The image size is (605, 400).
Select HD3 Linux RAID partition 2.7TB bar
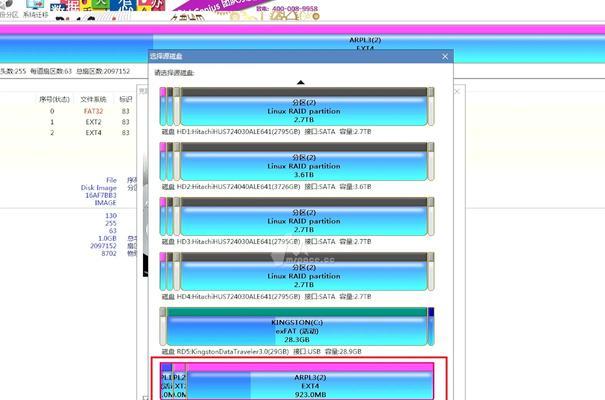tap(304, 217)
